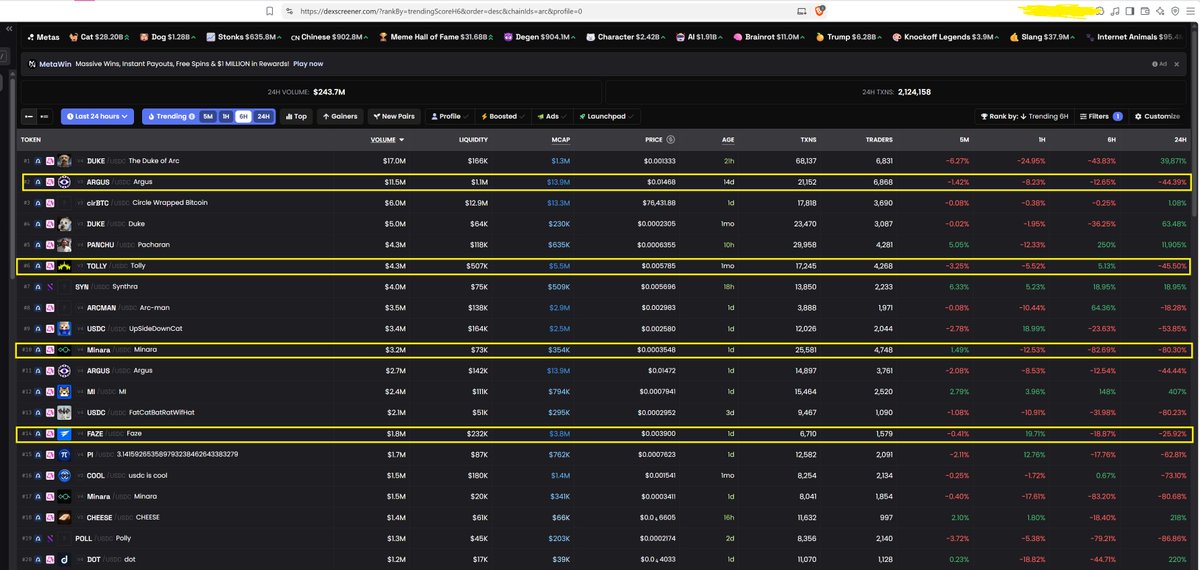Sort by the VOLUME column header

coord(386,140)
